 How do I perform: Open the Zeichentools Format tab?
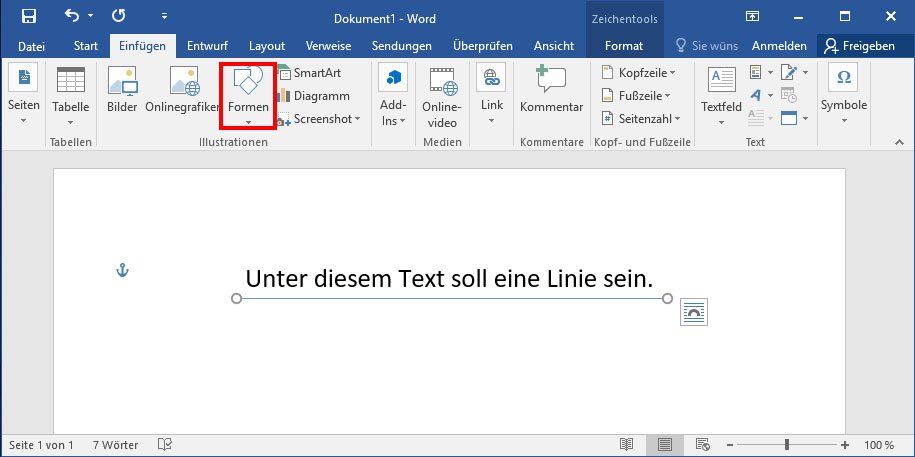[624, 46]
